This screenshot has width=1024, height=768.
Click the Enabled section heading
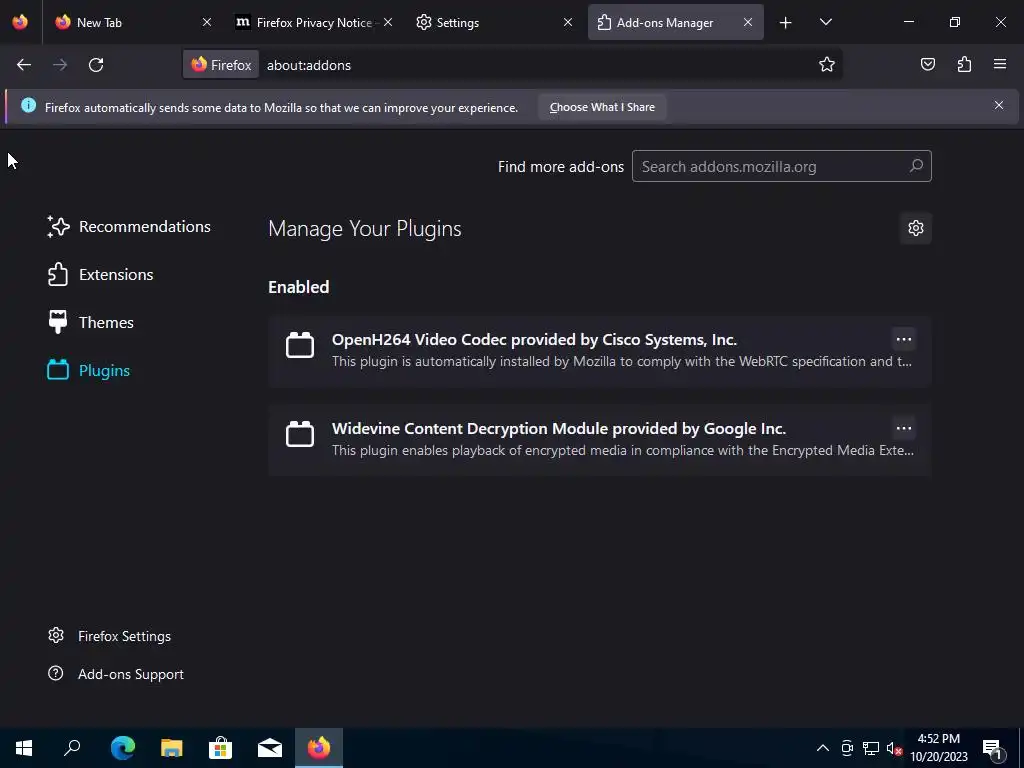pos(298,287)
